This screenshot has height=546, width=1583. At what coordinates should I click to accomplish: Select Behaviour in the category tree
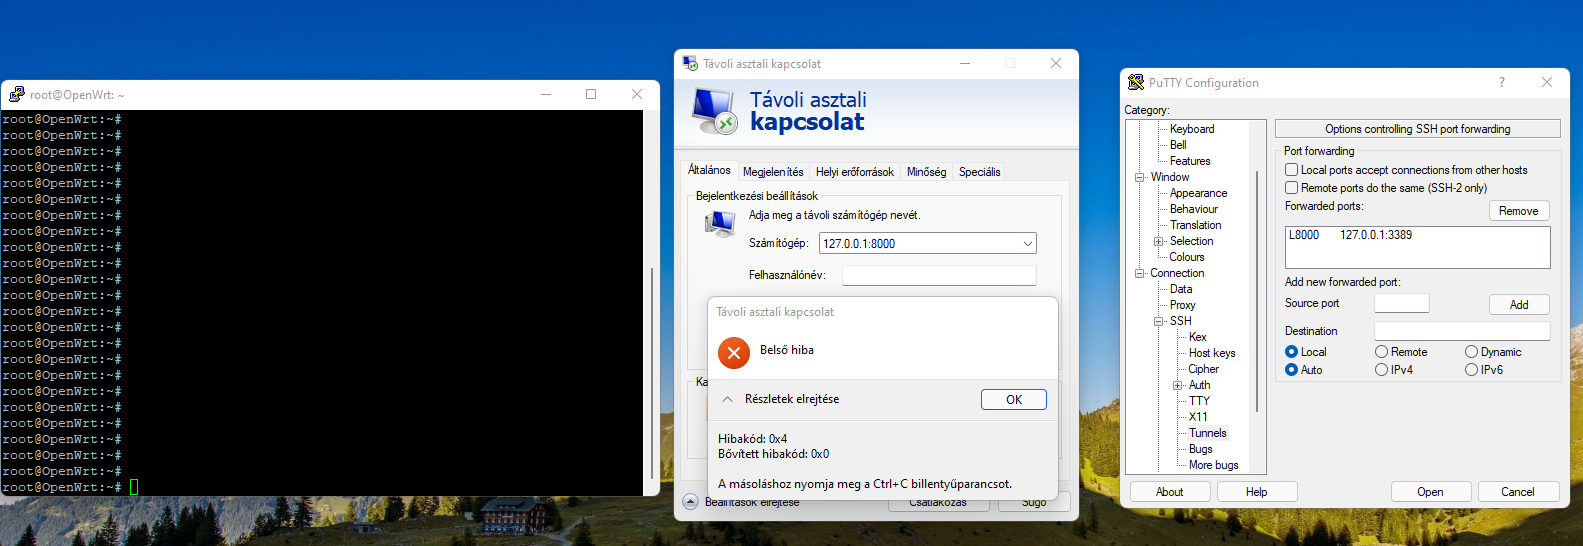coord(1194,209)
